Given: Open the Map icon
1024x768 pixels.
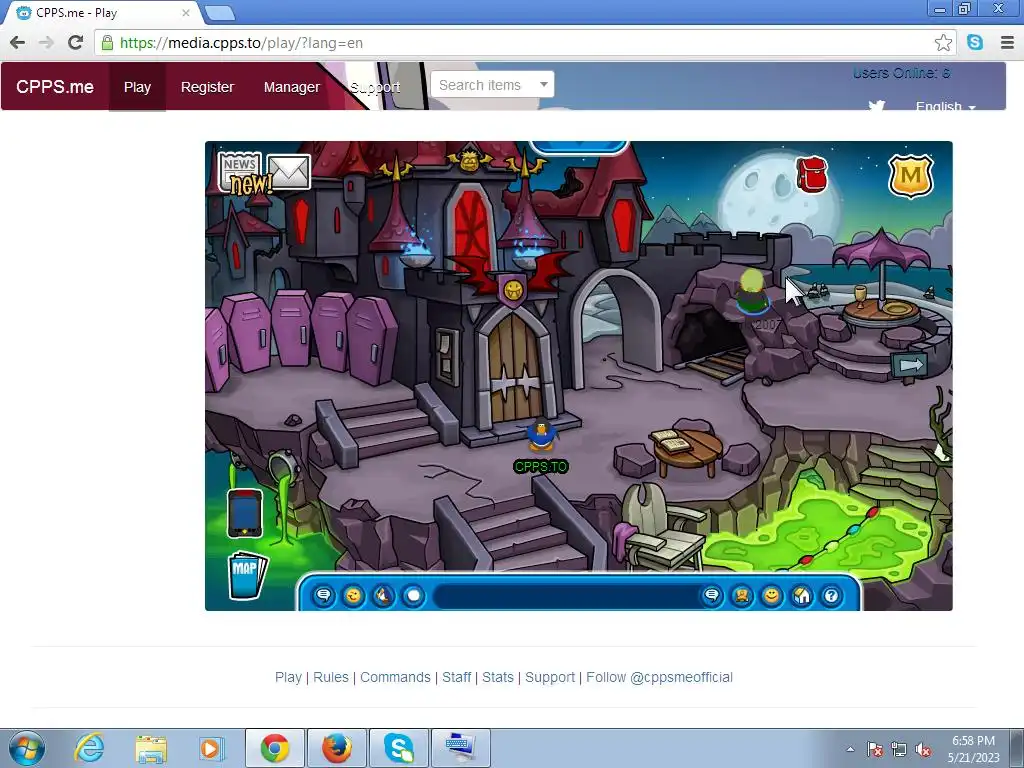Looking at the screenshot, I should point(247,576).
